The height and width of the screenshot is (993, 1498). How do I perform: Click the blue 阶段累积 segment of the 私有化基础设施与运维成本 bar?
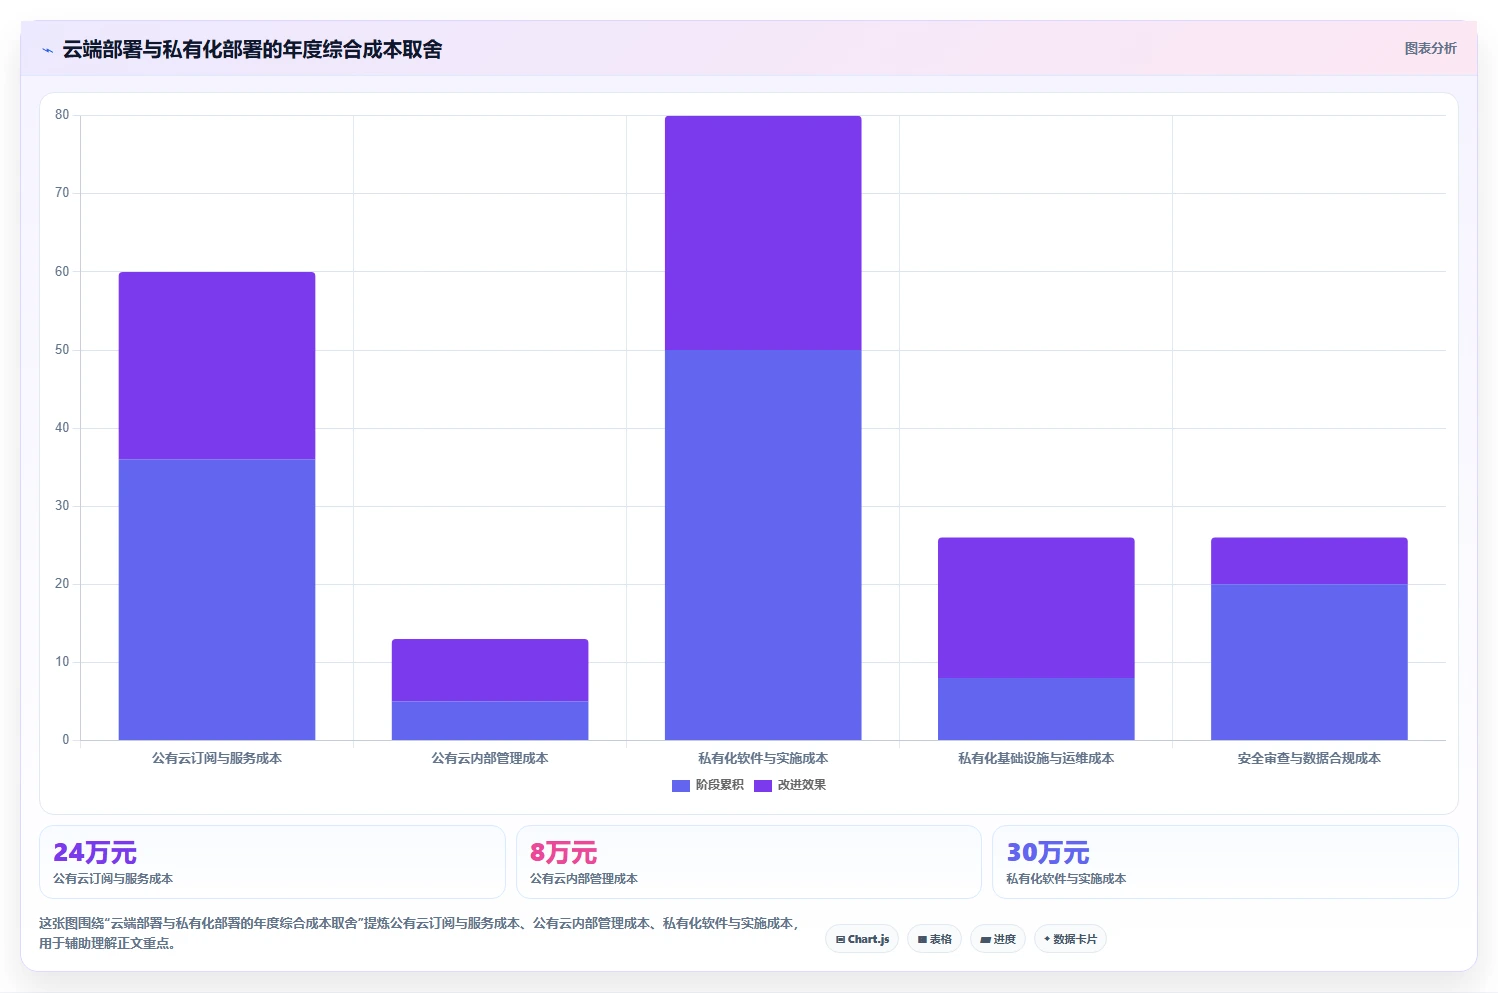tap(1036, 709)
